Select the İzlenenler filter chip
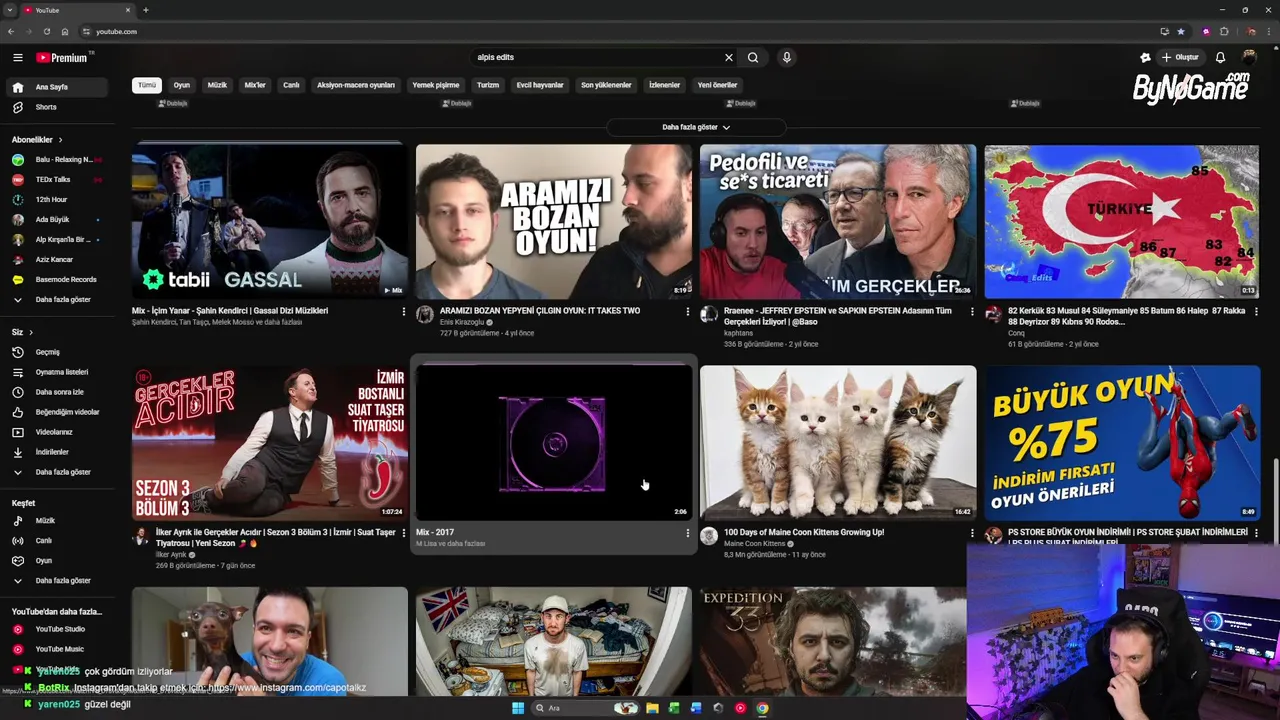 pyautogui.click(x=665, y=85)
